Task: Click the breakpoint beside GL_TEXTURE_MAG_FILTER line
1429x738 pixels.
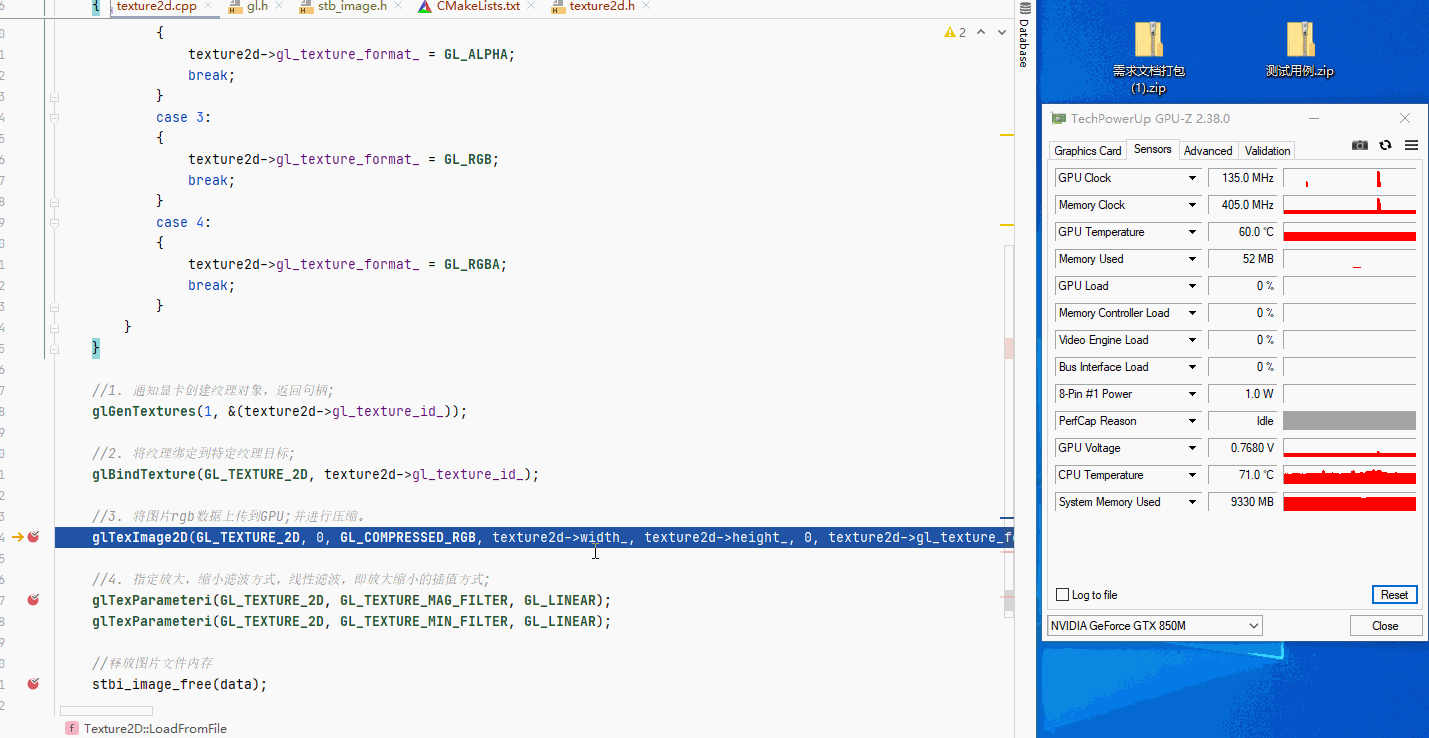Action: [x=33, y=600]
